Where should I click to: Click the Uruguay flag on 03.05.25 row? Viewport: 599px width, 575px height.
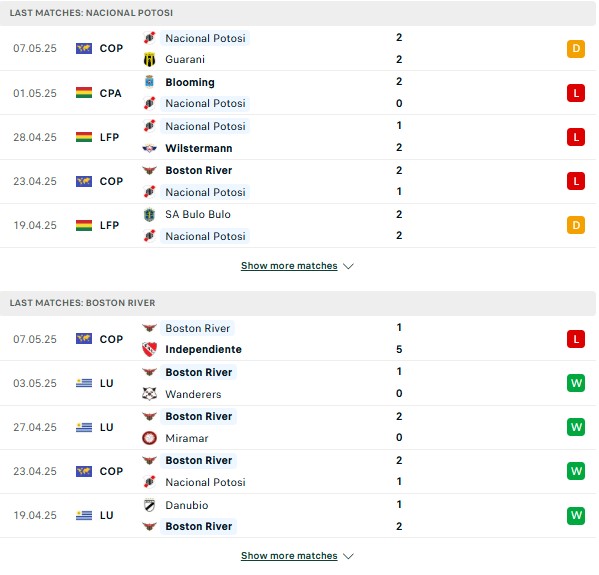[x=84, y=383]
